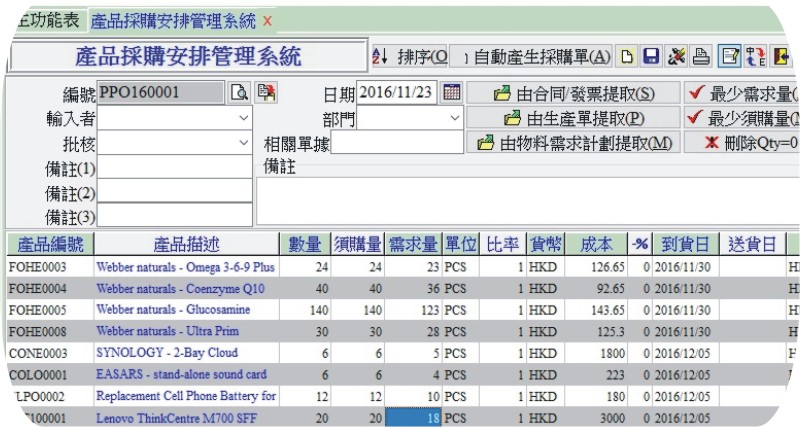Click the 數量 column header
Screen dimensions: 800x427
click(x=305, y=244)
